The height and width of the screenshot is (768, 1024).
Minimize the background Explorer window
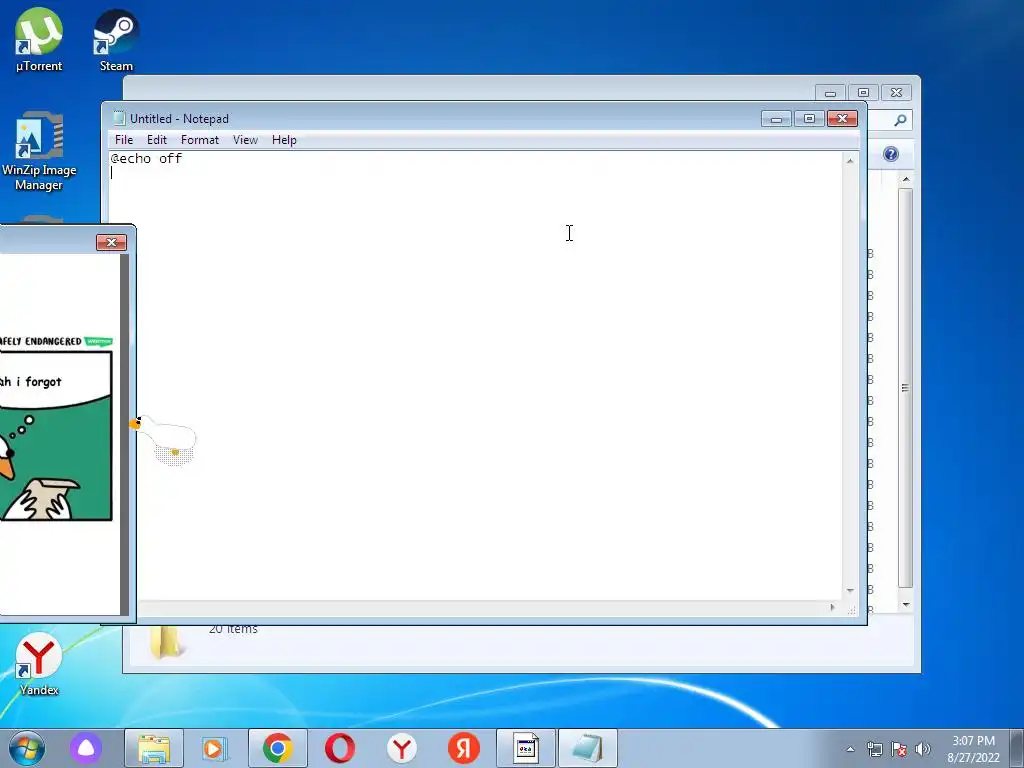pyautogui.click(x=830, y=93)
